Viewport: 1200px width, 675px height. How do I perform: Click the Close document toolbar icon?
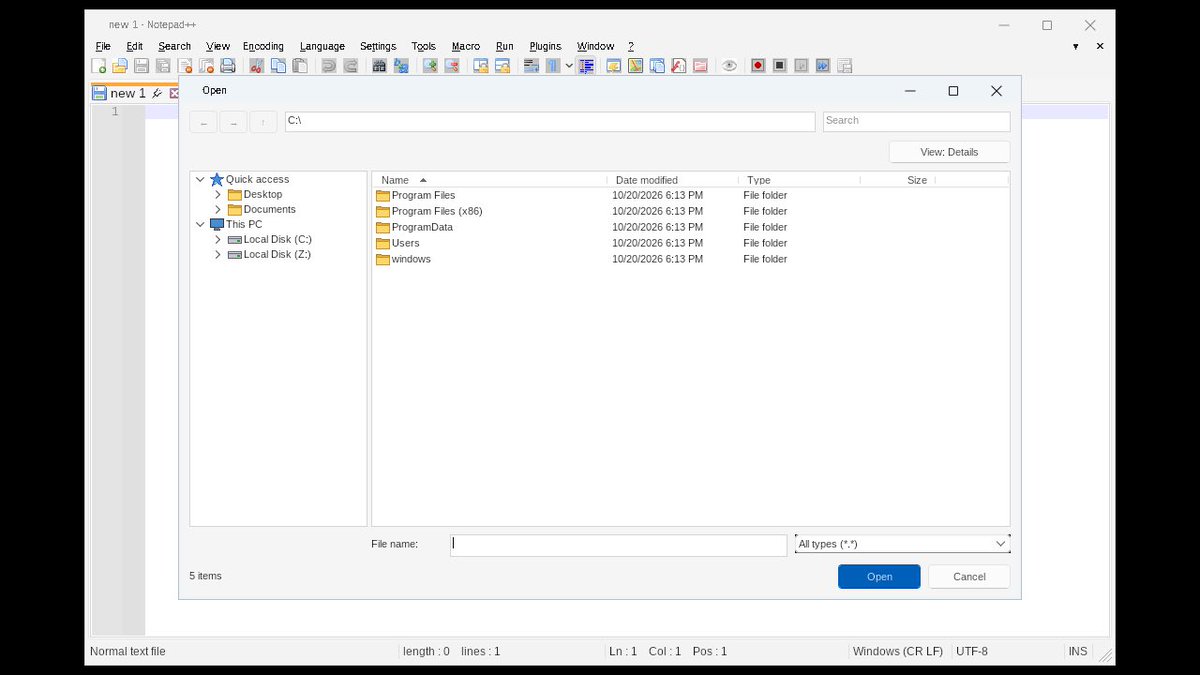185,66
